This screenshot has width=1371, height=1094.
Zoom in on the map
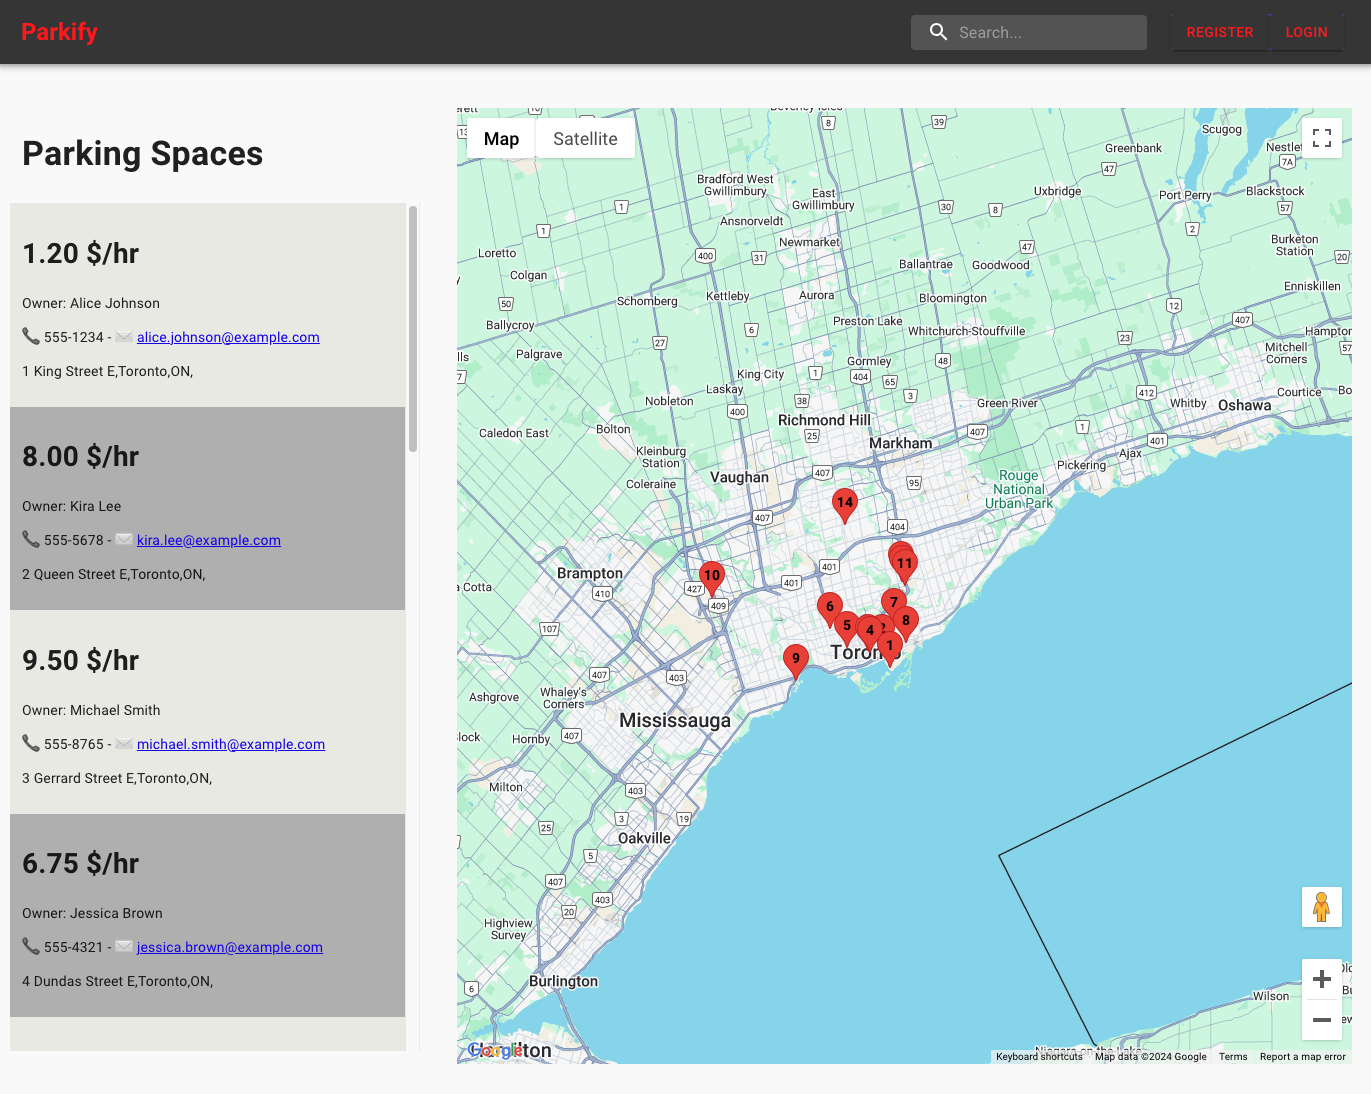coord(1321,979)
